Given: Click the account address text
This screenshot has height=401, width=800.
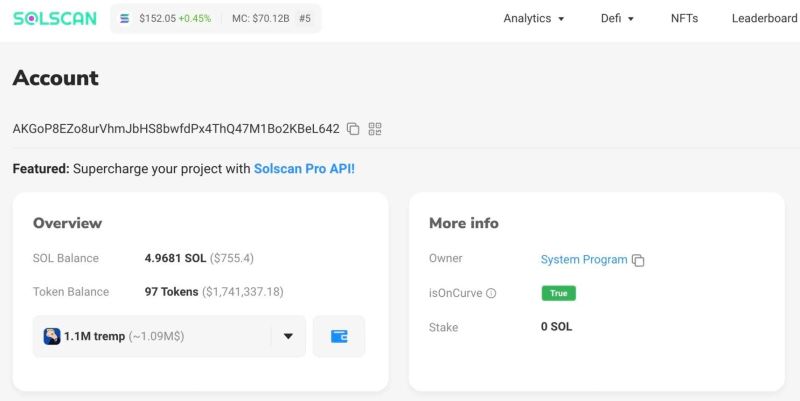Looking at the screenshot, I should [176, 129].
